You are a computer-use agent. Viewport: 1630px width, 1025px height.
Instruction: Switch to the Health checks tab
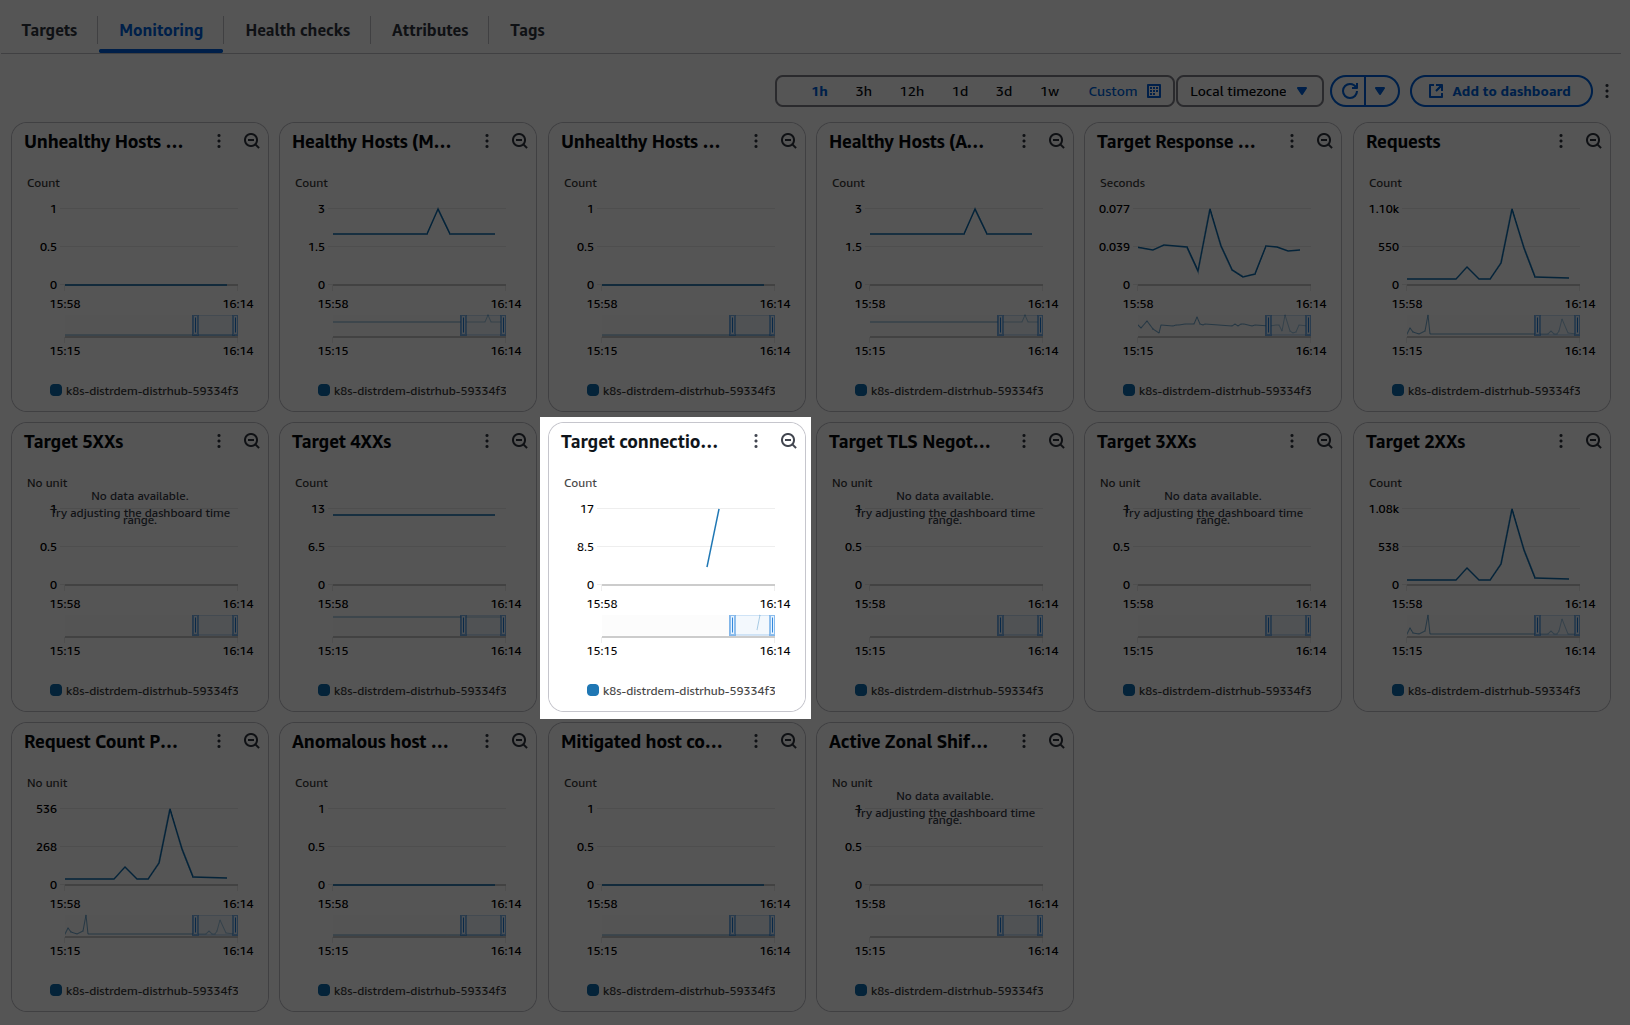(297, 30)
